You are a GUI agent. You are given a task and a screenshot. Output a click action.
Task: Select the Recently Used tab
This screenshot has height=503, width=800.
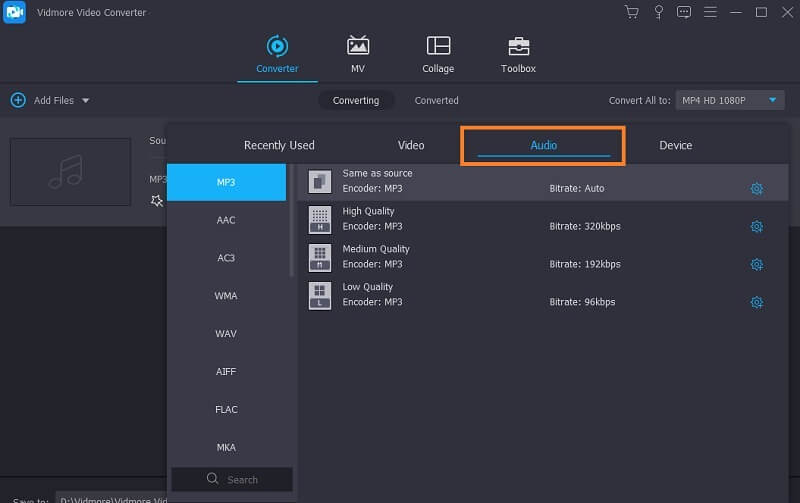click(x=279, y=145)
